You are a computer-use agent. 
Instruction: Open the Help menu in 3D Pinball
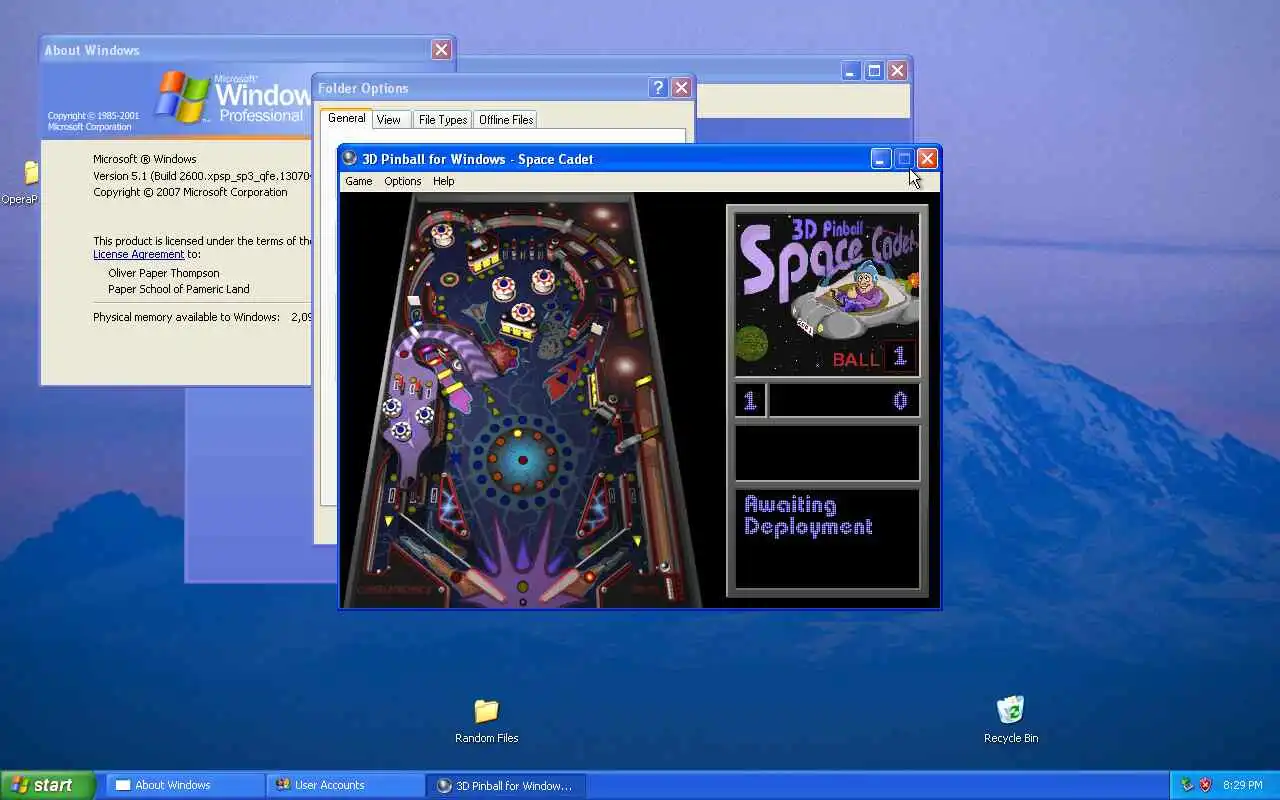pos(443,181)
